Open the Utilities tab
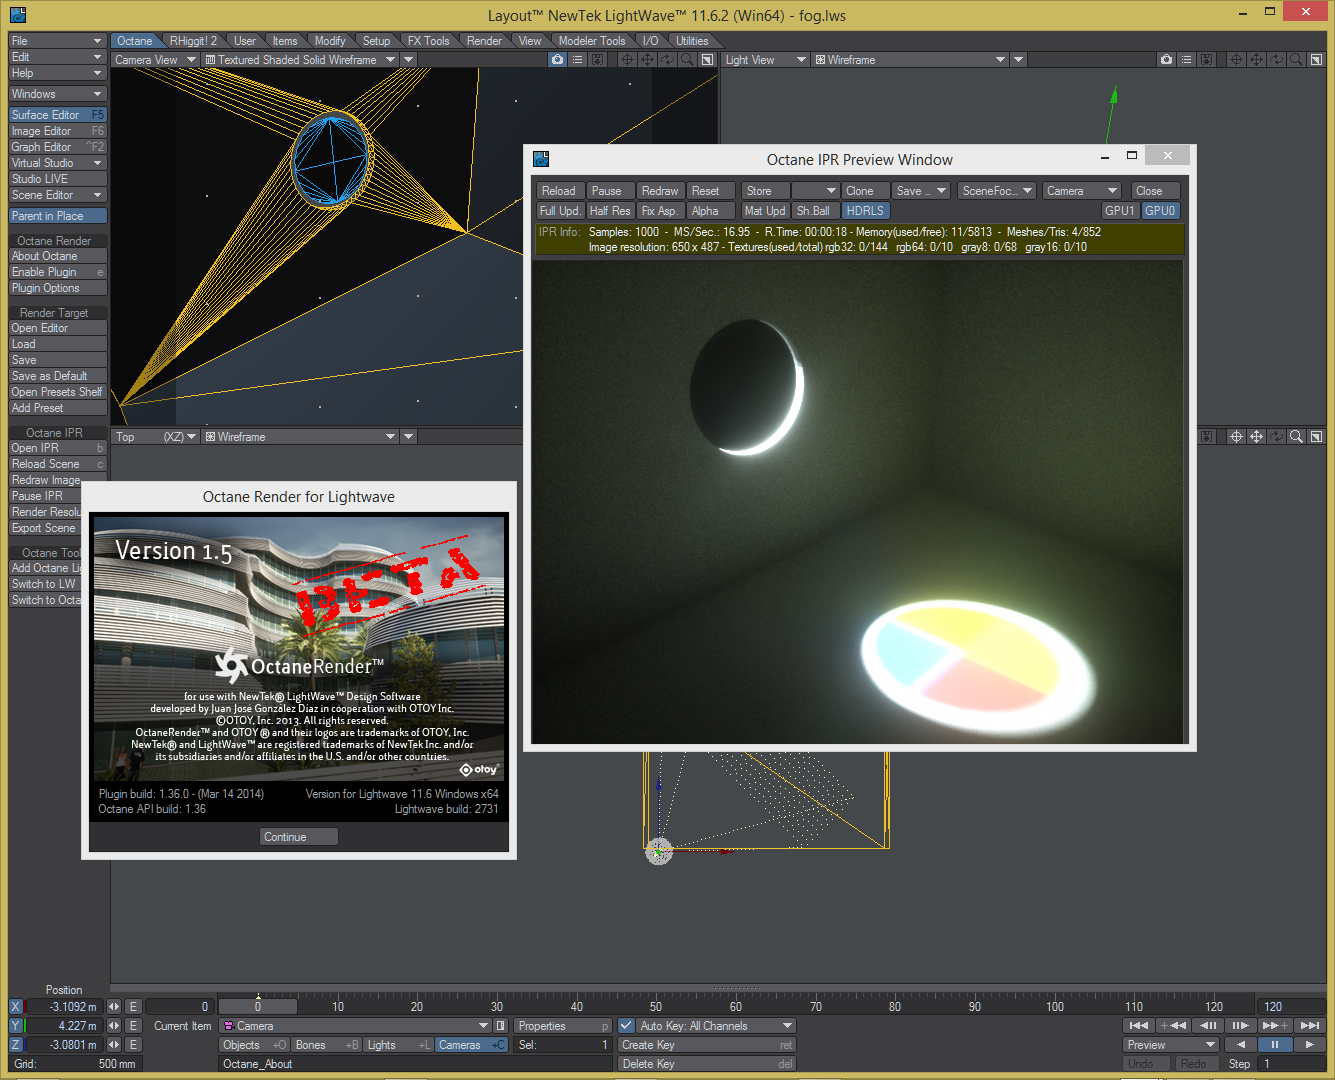This screenshot has width=1335, height=1080. pos(692,41)
